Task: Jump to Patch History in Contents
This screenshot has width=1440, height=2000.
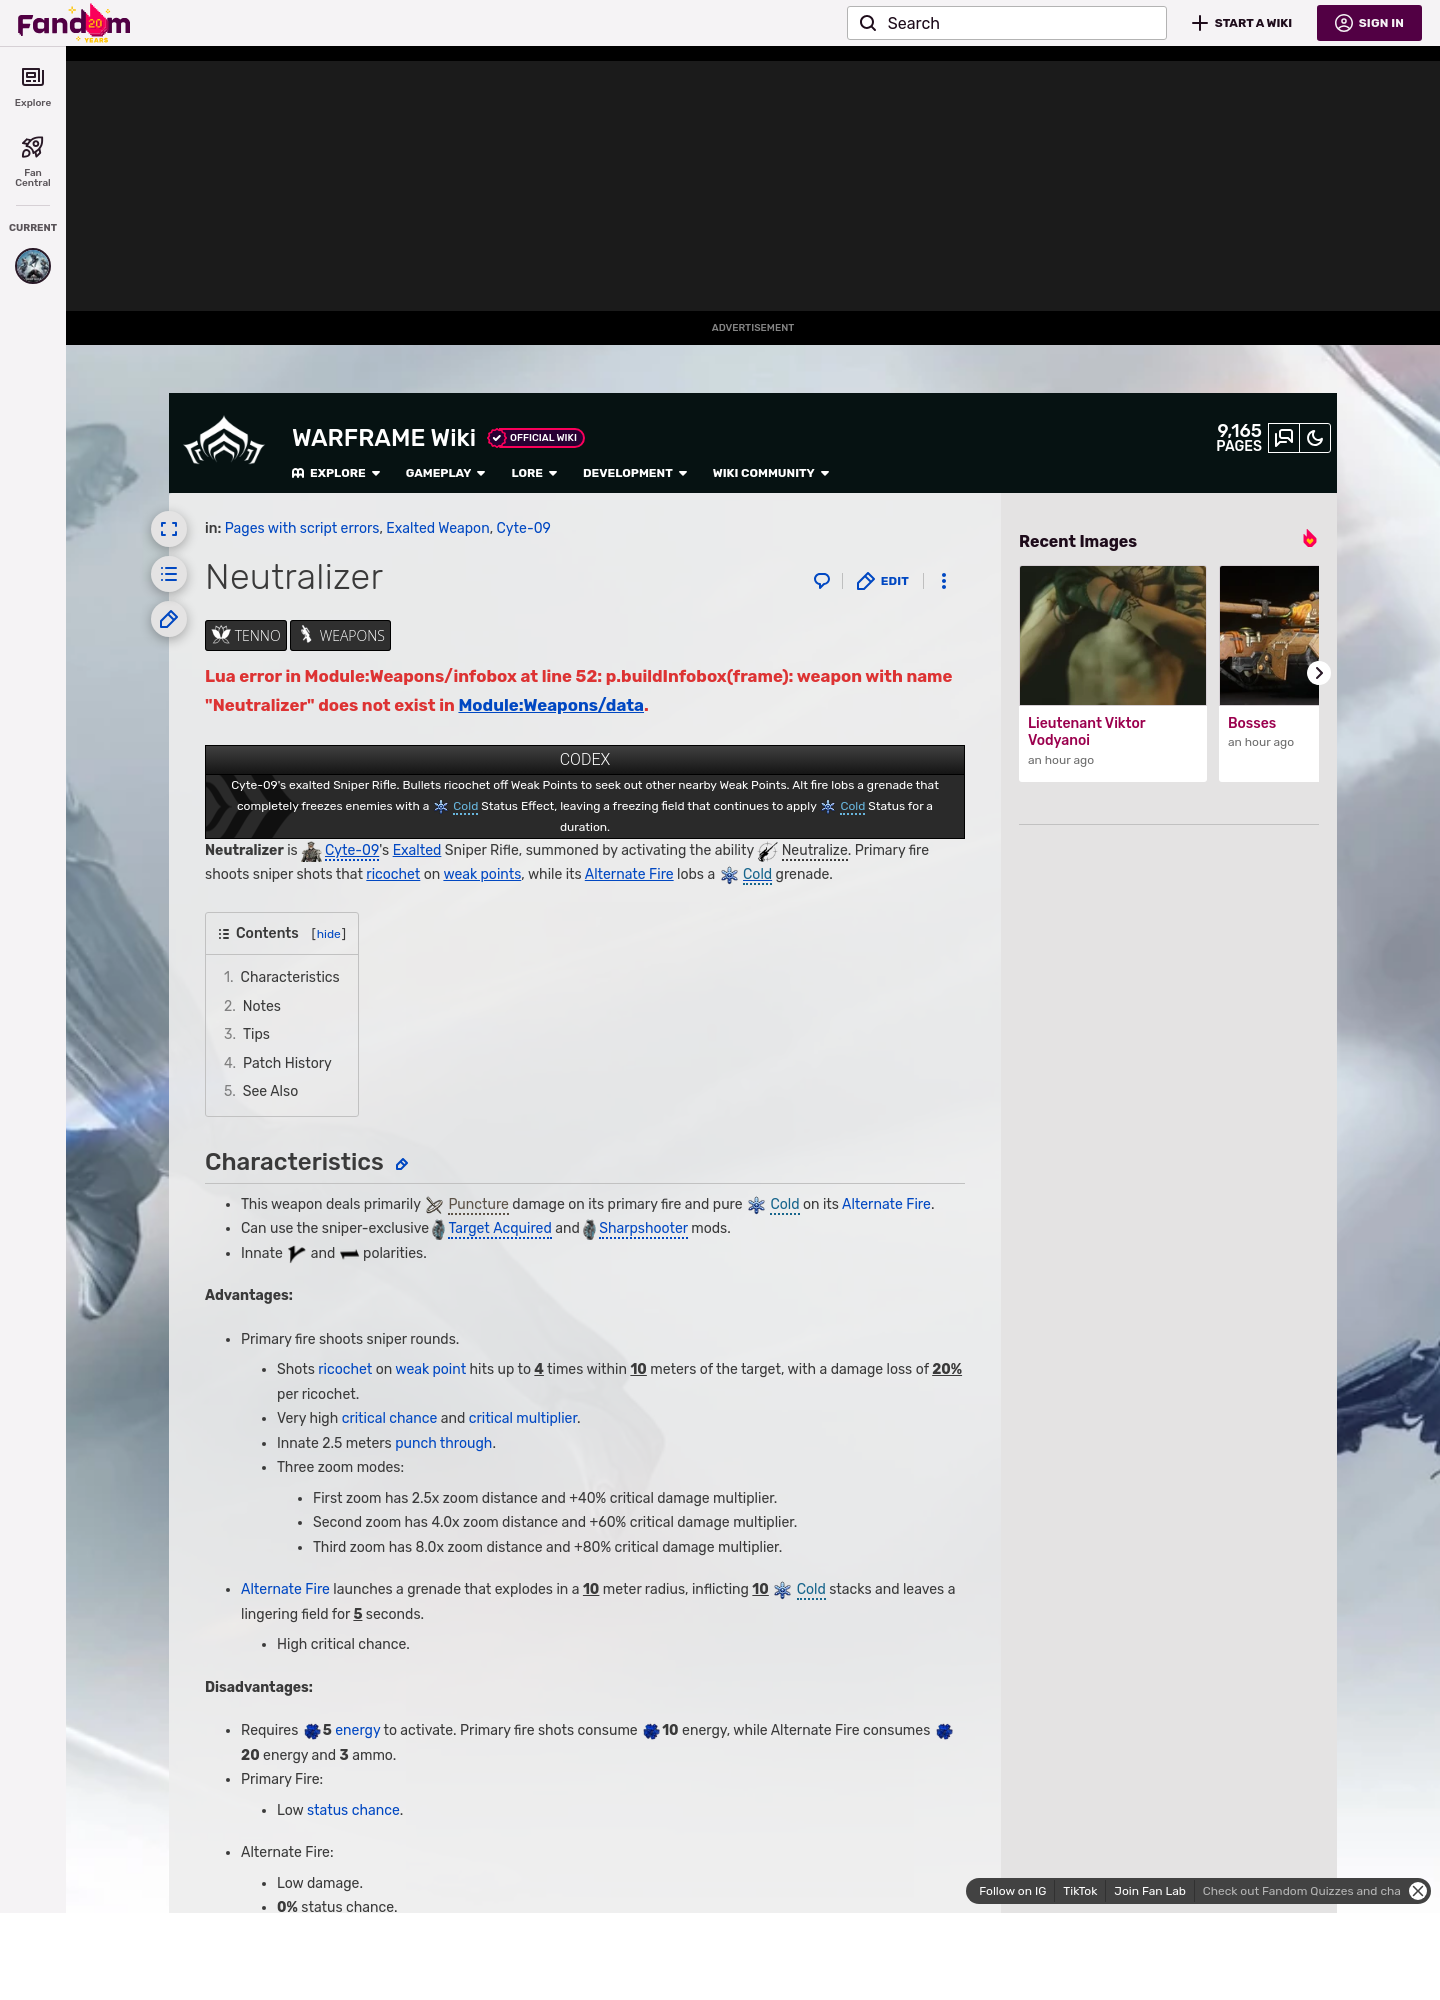Action: (x=287, y=1063)
